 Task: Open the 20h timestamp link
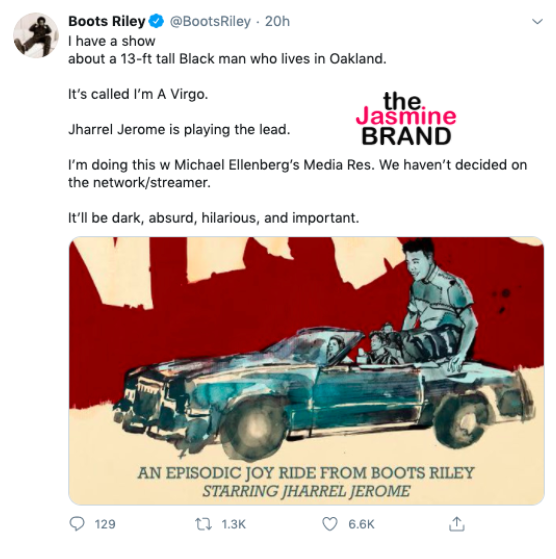coord(277,21)
